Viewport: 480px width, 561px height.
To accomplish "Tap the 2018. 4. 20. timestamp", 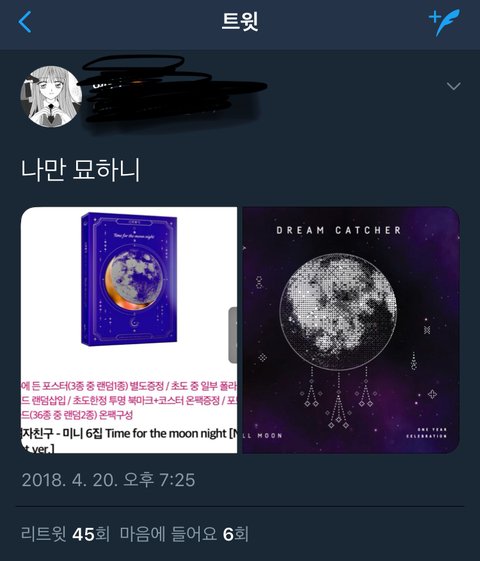I will (x=108, y=480).
